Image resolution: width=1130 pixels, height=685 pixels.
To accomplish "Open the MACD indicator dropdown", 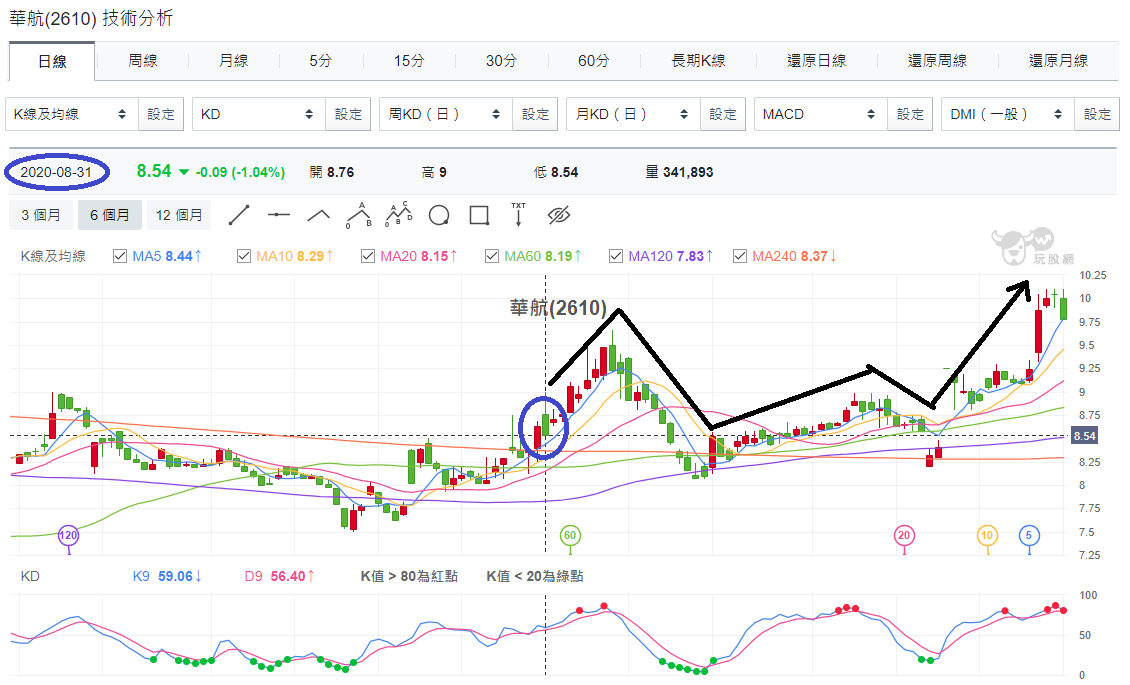I will [x=821, y=114].
